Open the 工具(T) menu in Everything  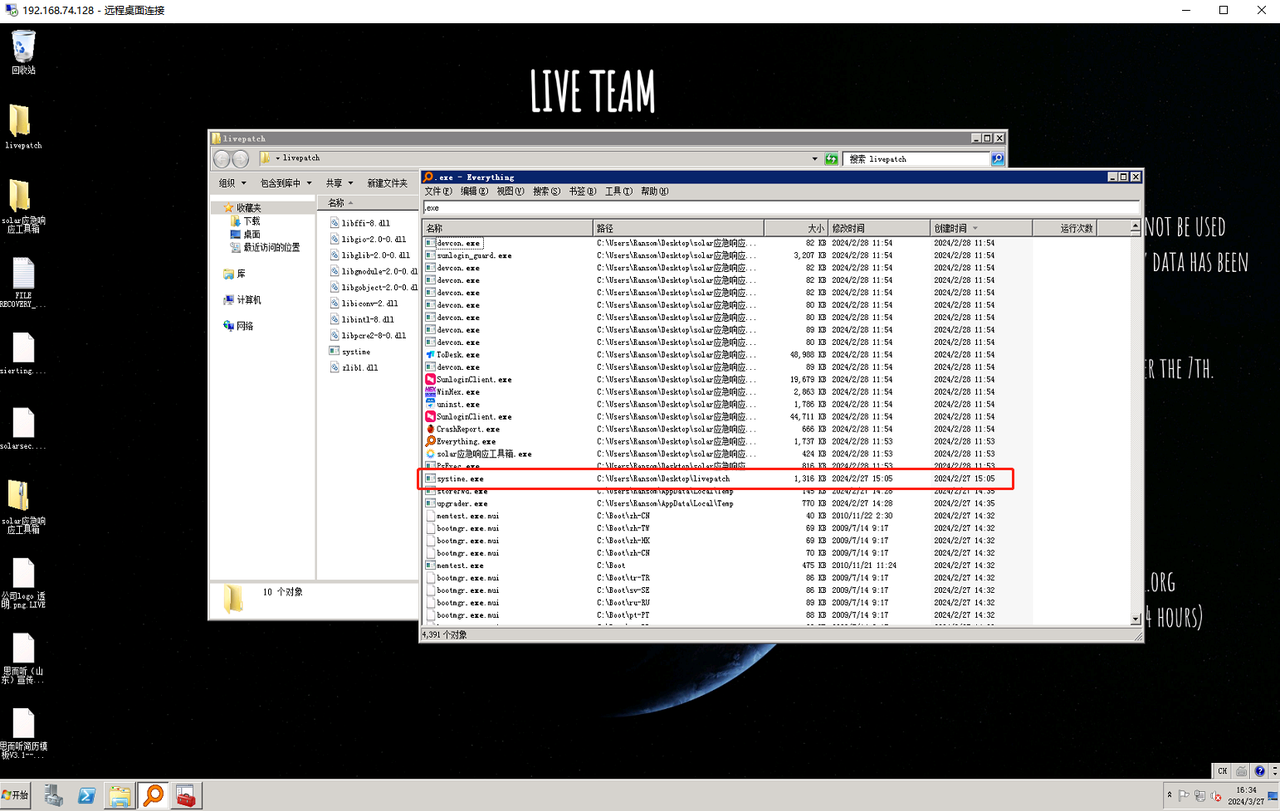pos(619,191)
